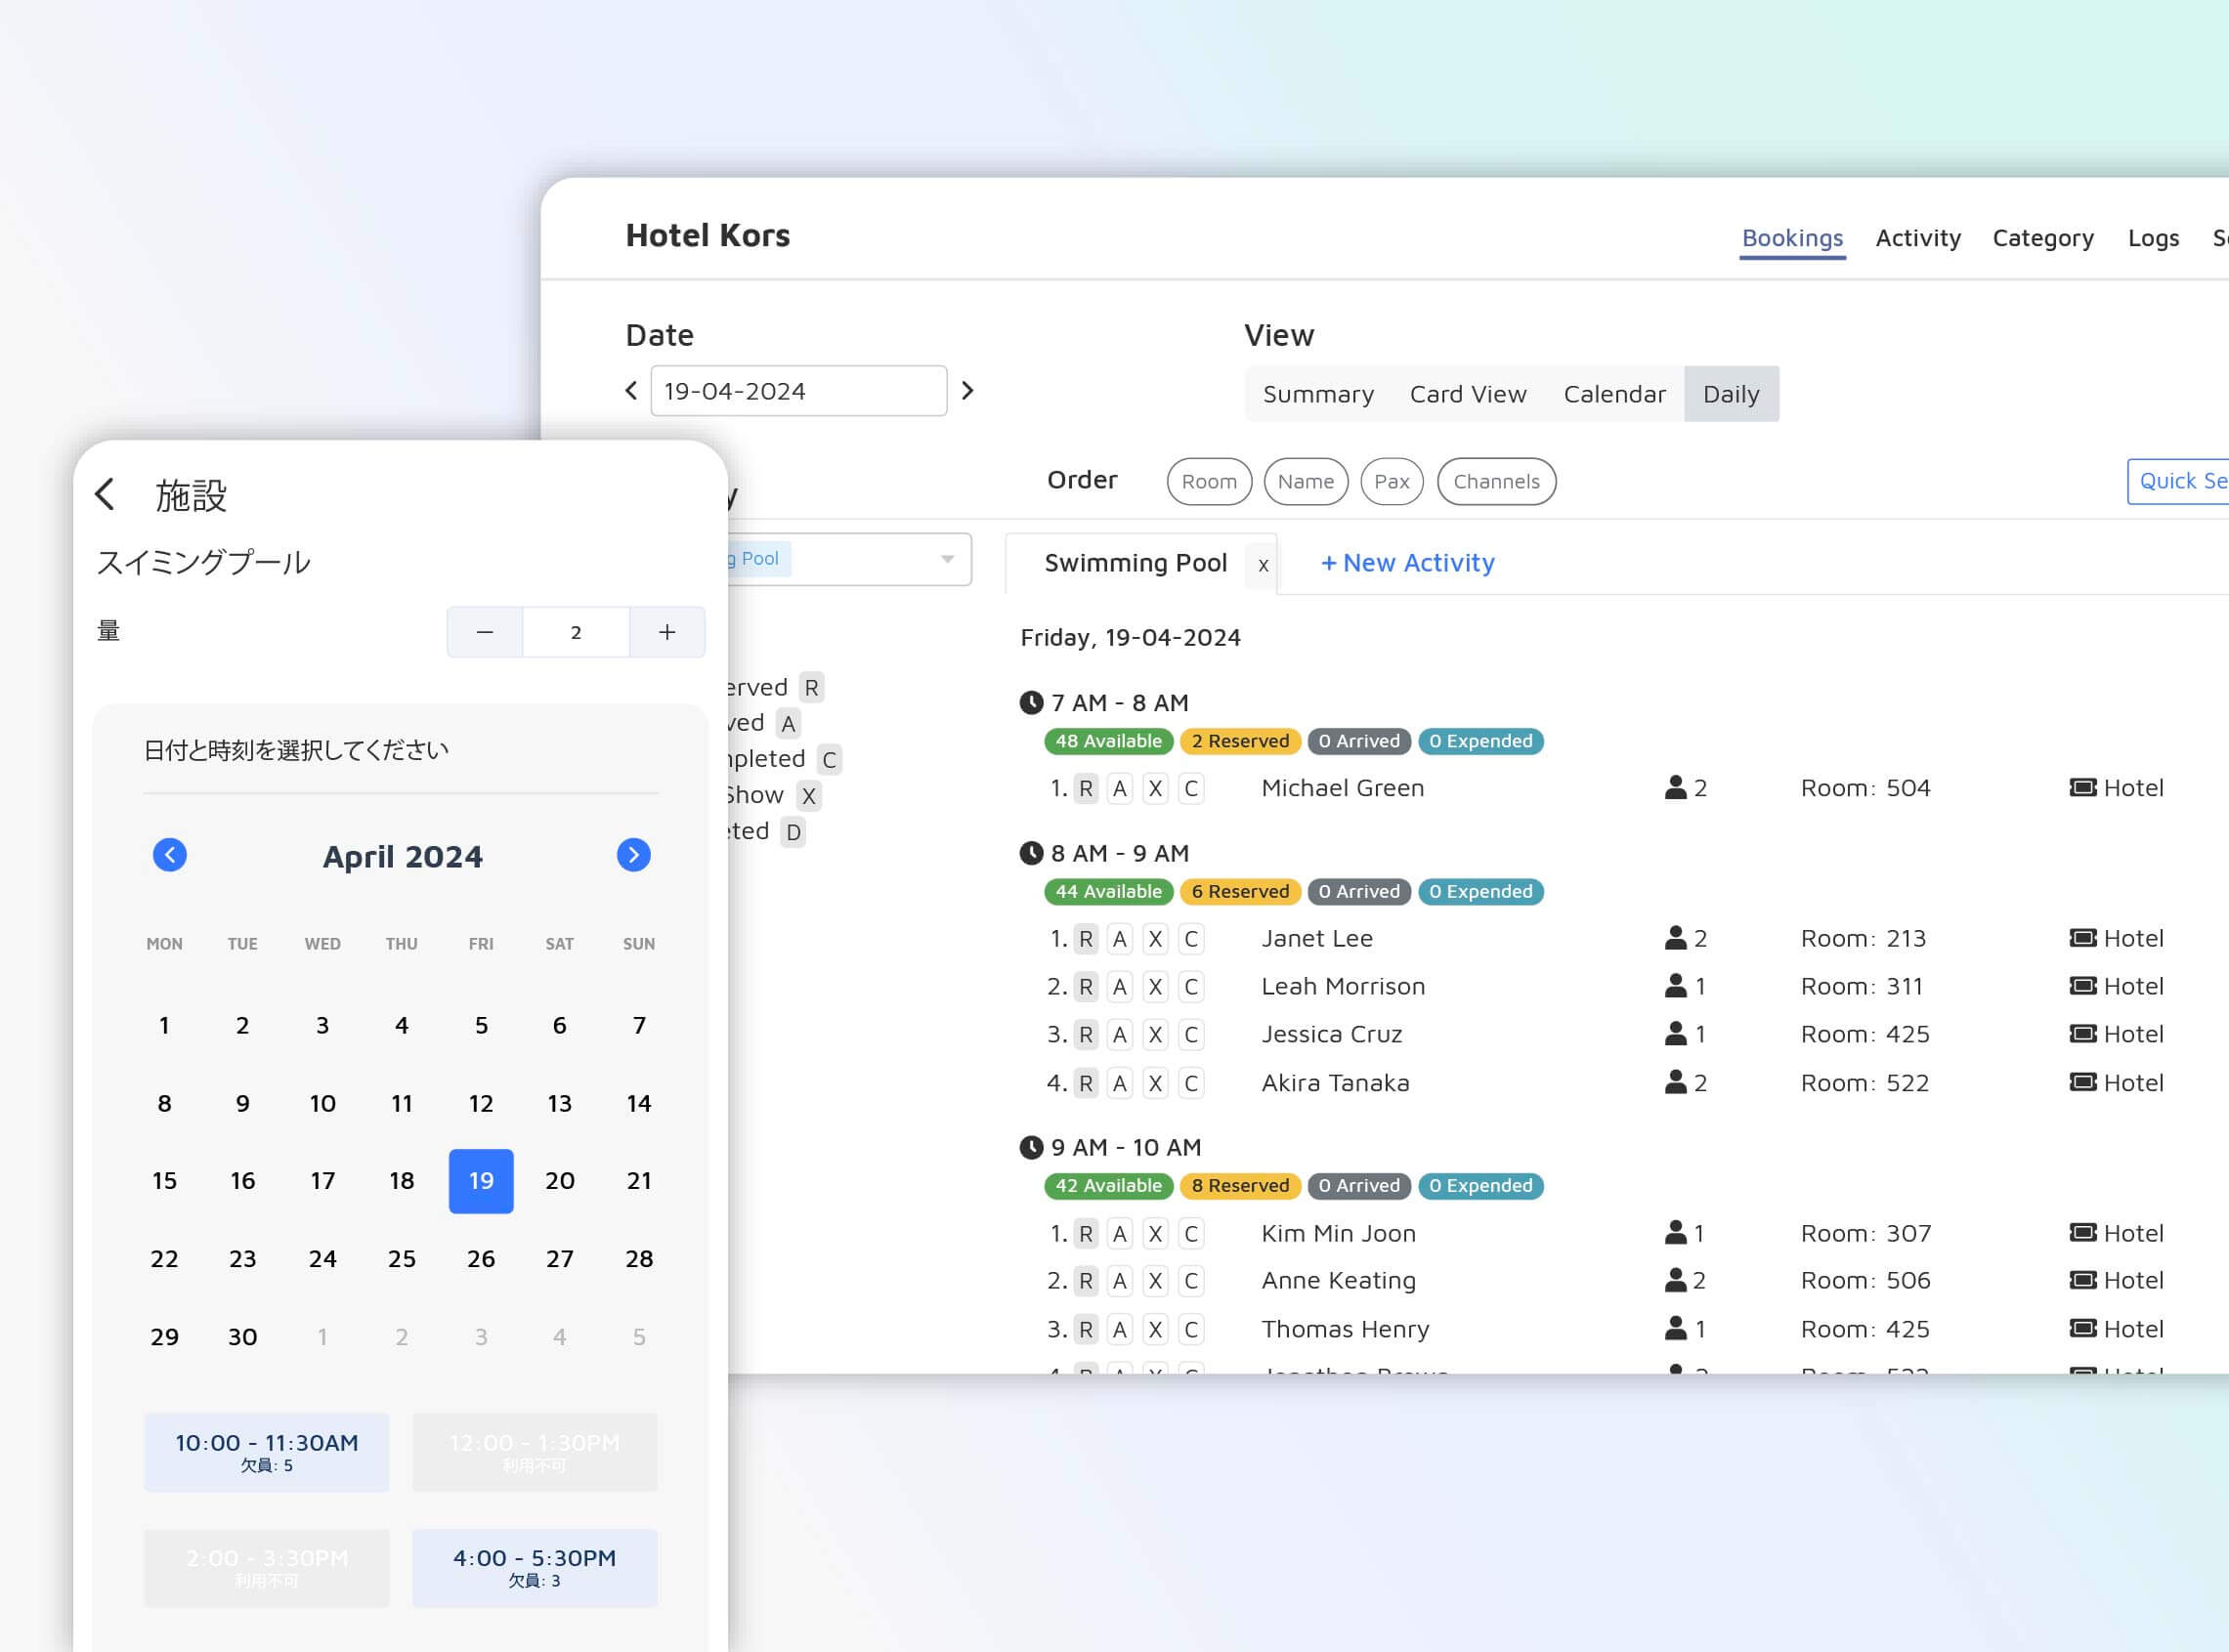Open the Category tab
2229x1652 pixels.
coord(2043,238)
